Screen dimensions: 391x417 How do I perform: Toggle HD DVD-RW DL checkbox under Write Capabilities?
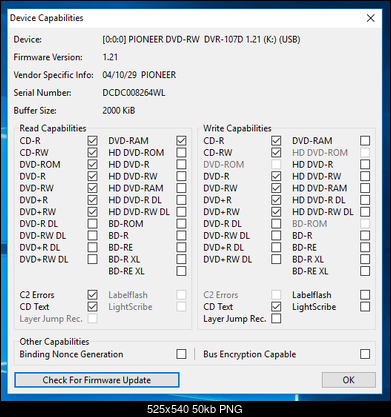pyautogui.click(x=365, y=212)
